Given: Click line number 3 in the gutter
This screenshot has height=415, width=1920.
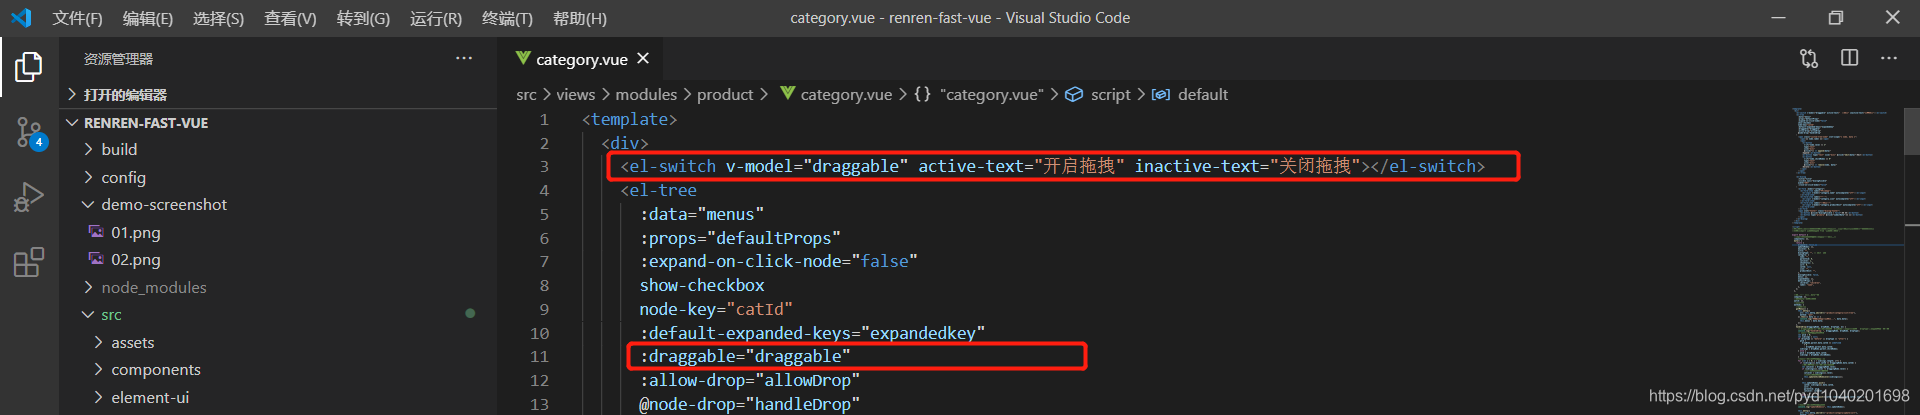Looking at the screenshot, I should (544, 166).
